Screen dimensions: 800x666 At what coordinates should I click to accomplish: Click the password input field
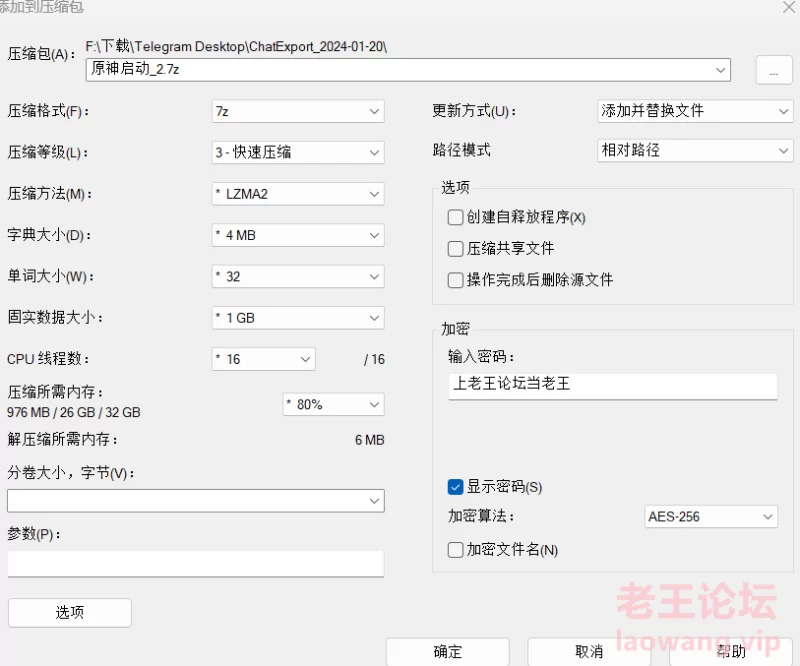coord(613,386)
